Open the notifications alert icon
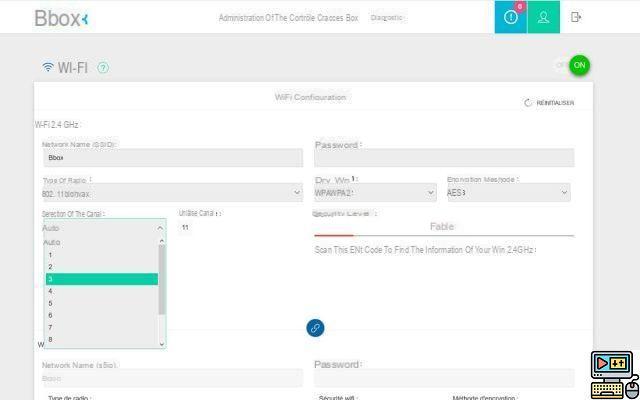Viewport: 640px width, 400px height. point(511,17)
